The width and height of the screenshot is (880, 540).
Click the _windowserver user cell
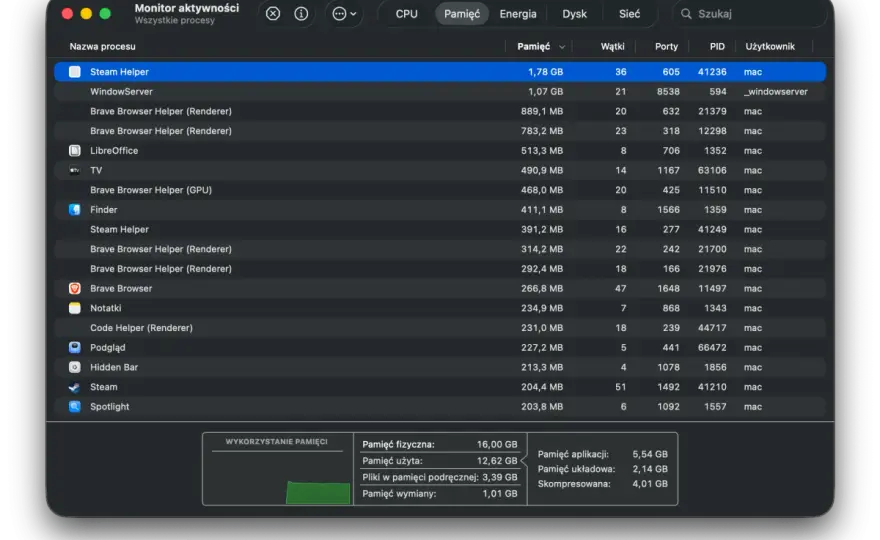point(776,91)
